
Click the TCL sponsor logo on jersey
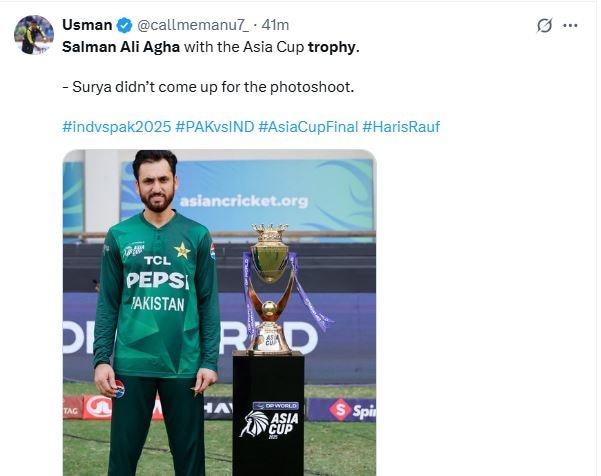(x=156, y=261)
